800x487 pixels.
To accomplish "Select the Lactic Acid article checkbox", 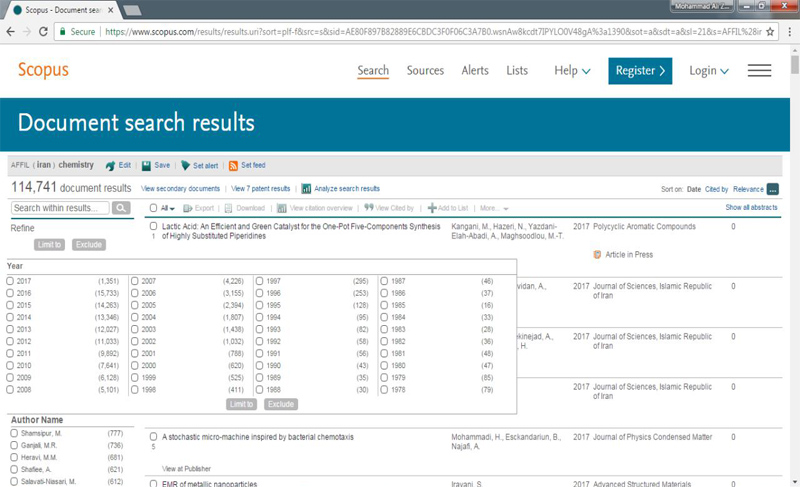I will (154, 226).
